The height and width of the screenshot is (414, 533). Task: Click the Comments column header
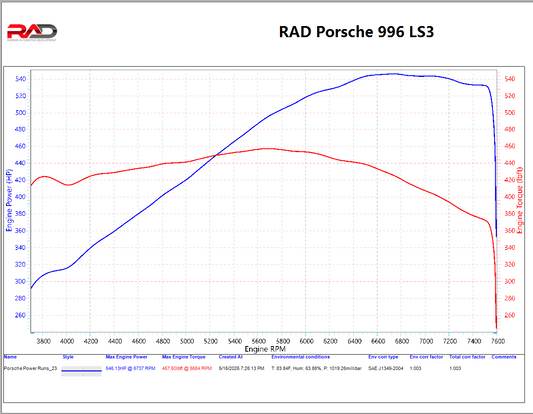coord(504,357)
